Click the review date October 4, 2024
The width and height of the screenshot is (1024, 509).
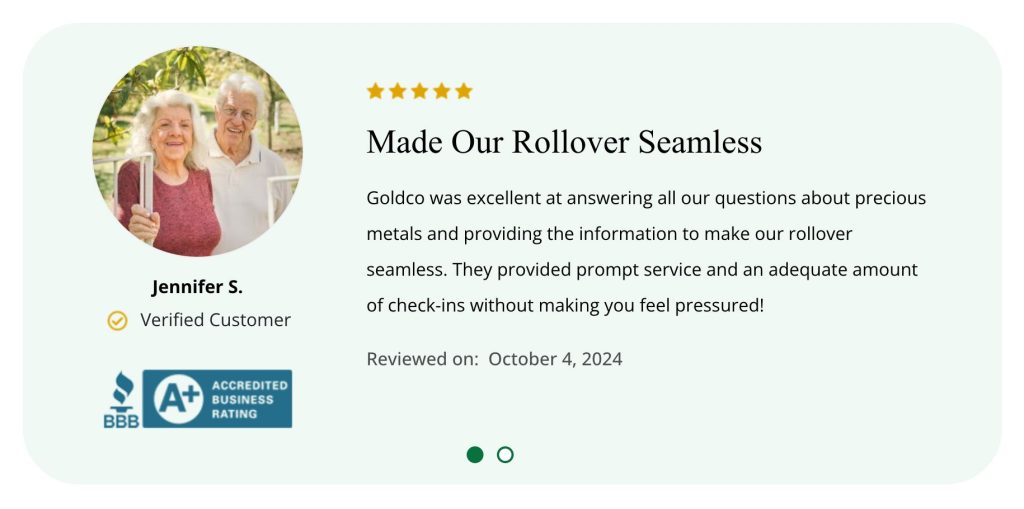point(555,359)
